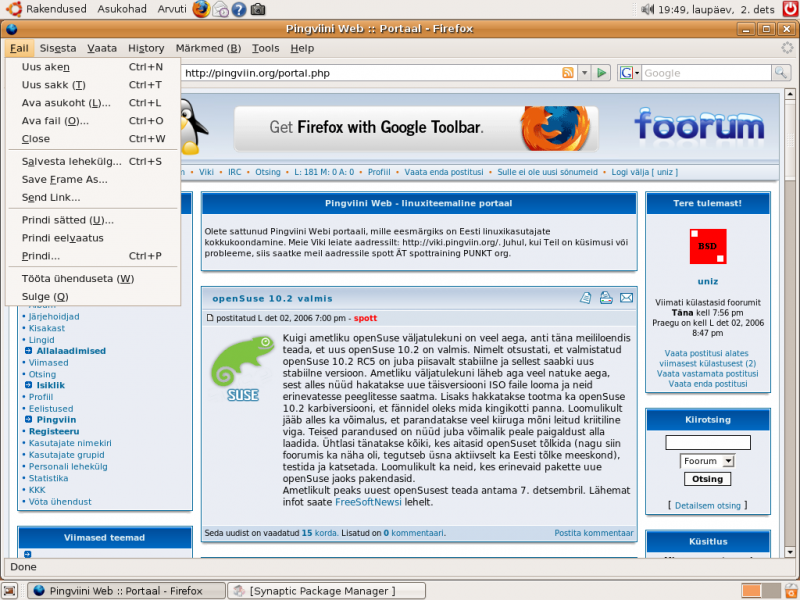
Task: Choose Tööta ühenduseta menu entry
Action: pyautogui.click(x=93, y=279)
